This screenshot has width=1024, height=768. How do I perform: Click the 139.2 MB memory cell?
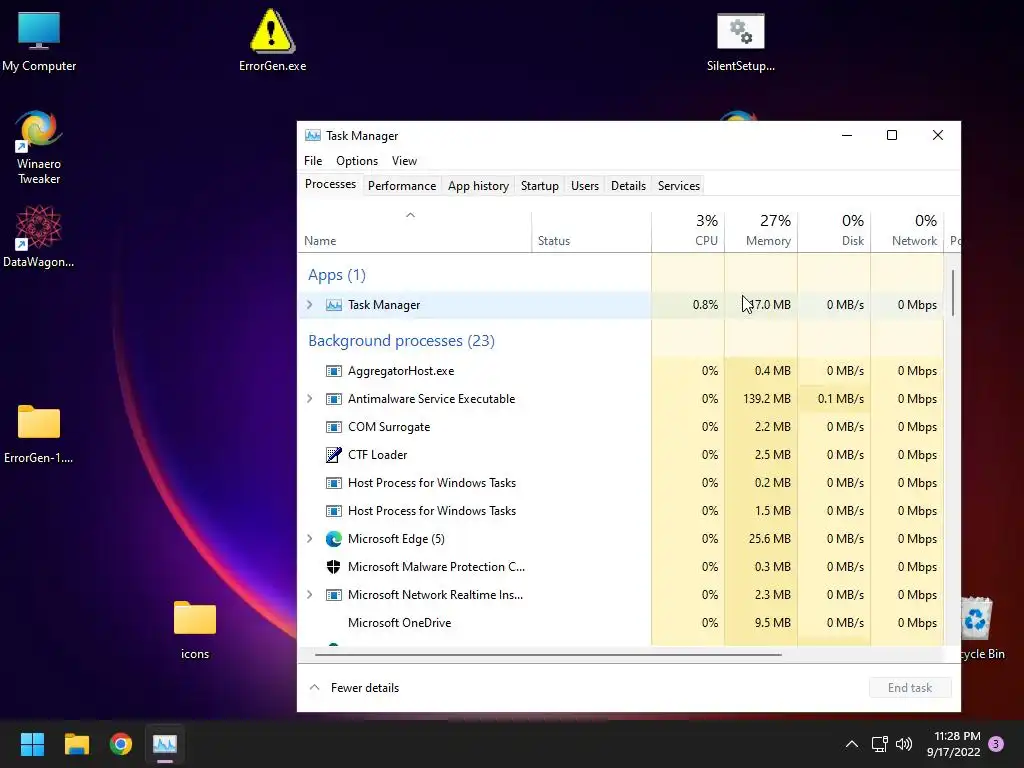click(761, 399)
